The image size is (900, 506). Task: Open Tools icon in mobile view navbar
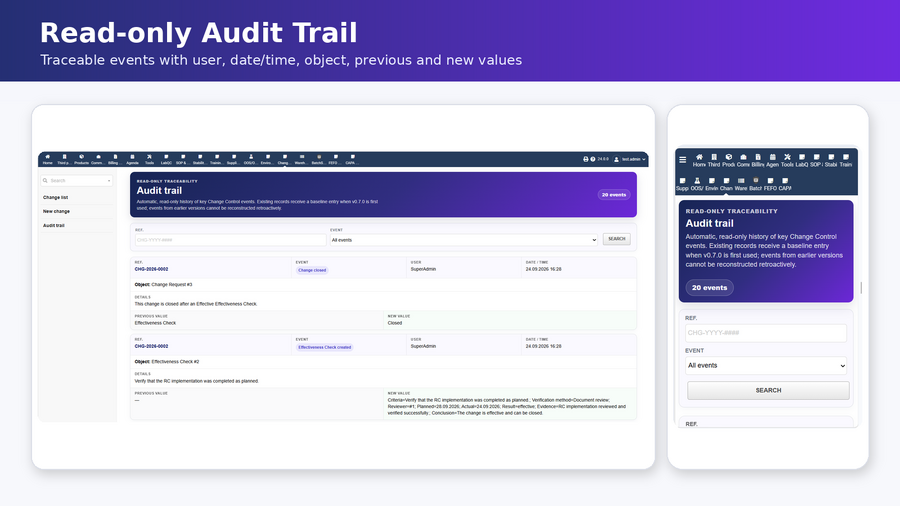pyautogui.click(x=787, y=160)
